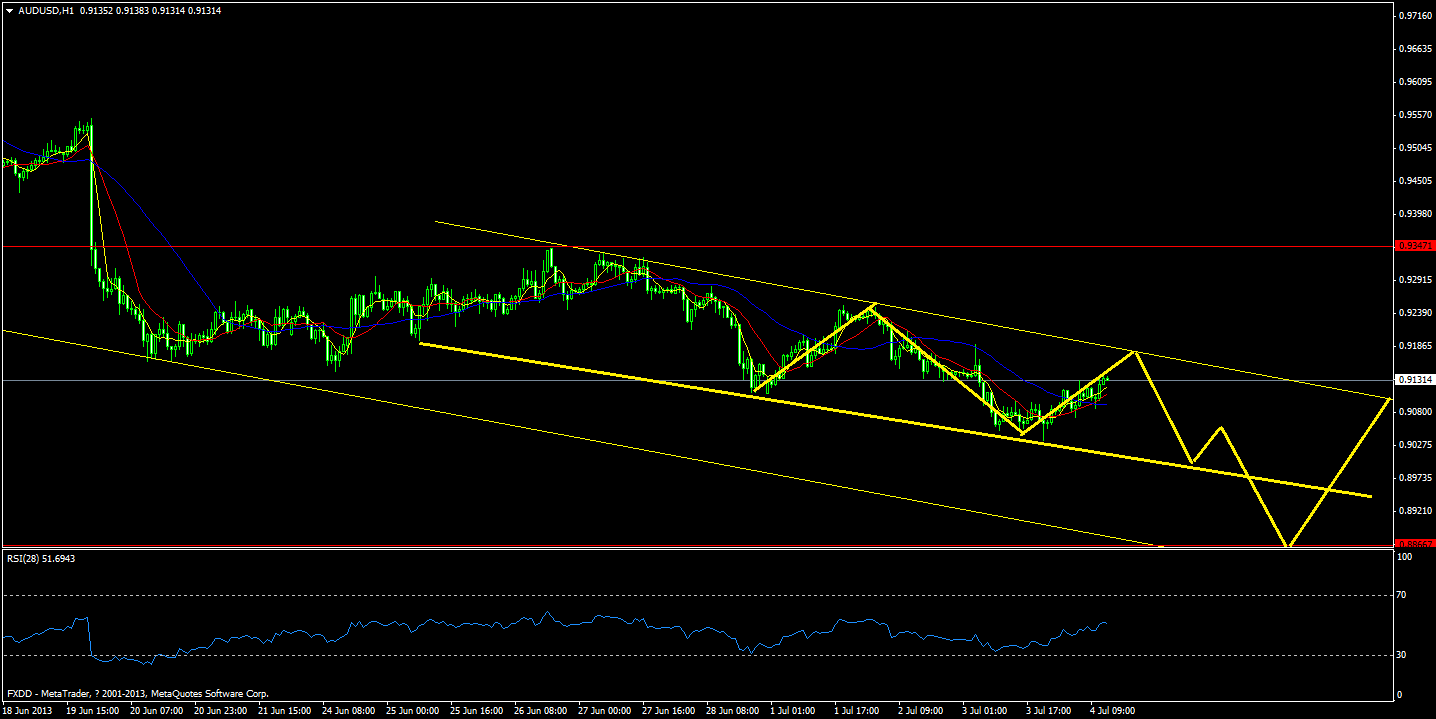1436x719 pixels.
Task: Click the 20 Jun 07:00 time label
Action: pos(156,710)
